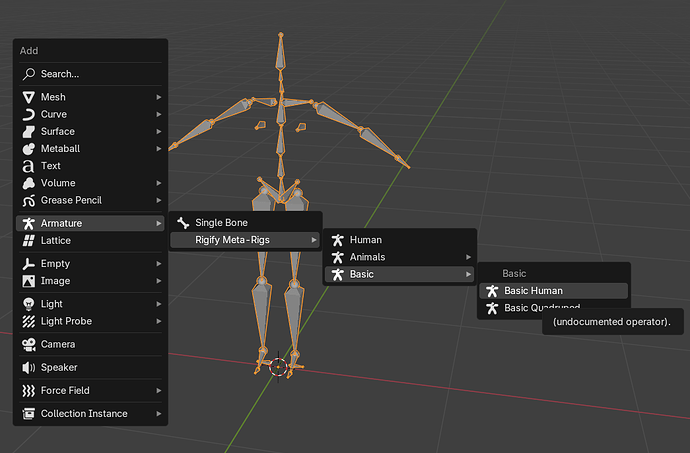Screen dimensions: 690x453
Task: Click the Empty axes icon
Action: [x=29, y=263]
